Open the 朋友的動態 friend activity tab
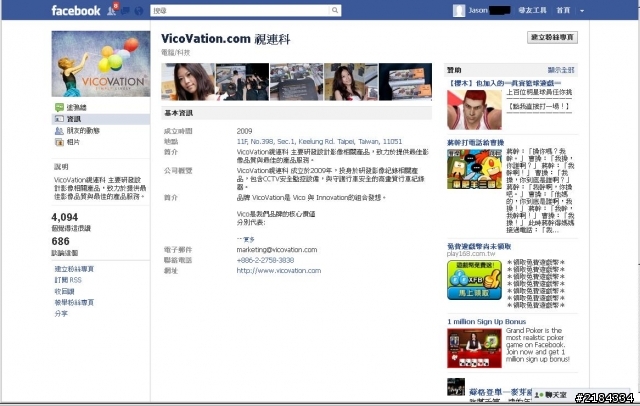This screenshot has height=406, width=640. point(83,131)
